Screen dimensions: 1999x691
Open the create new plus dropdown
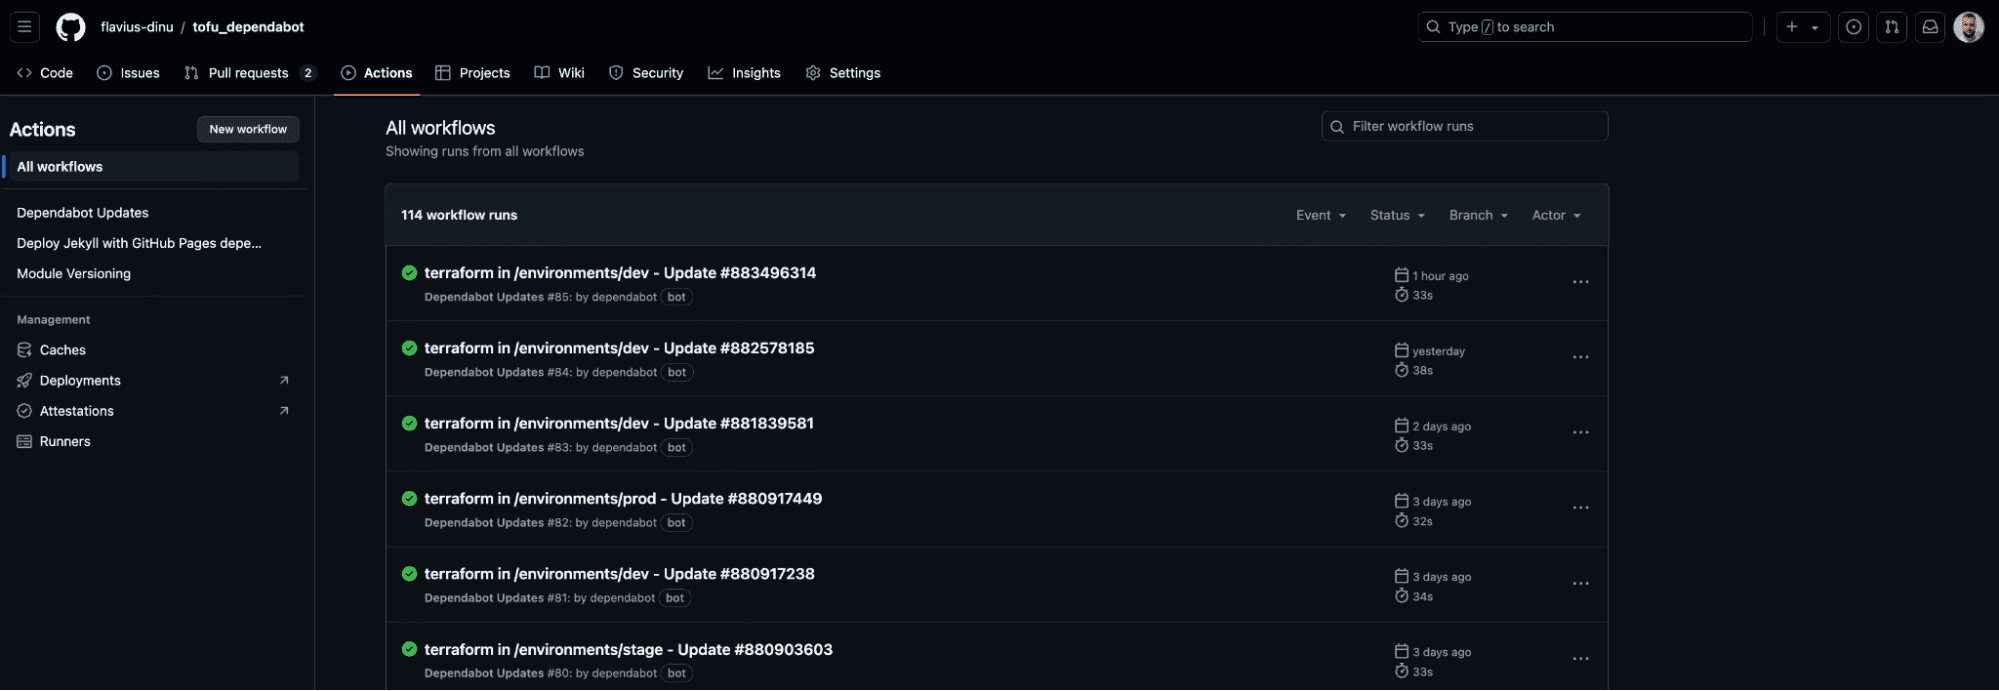[x=1802, y=27]
